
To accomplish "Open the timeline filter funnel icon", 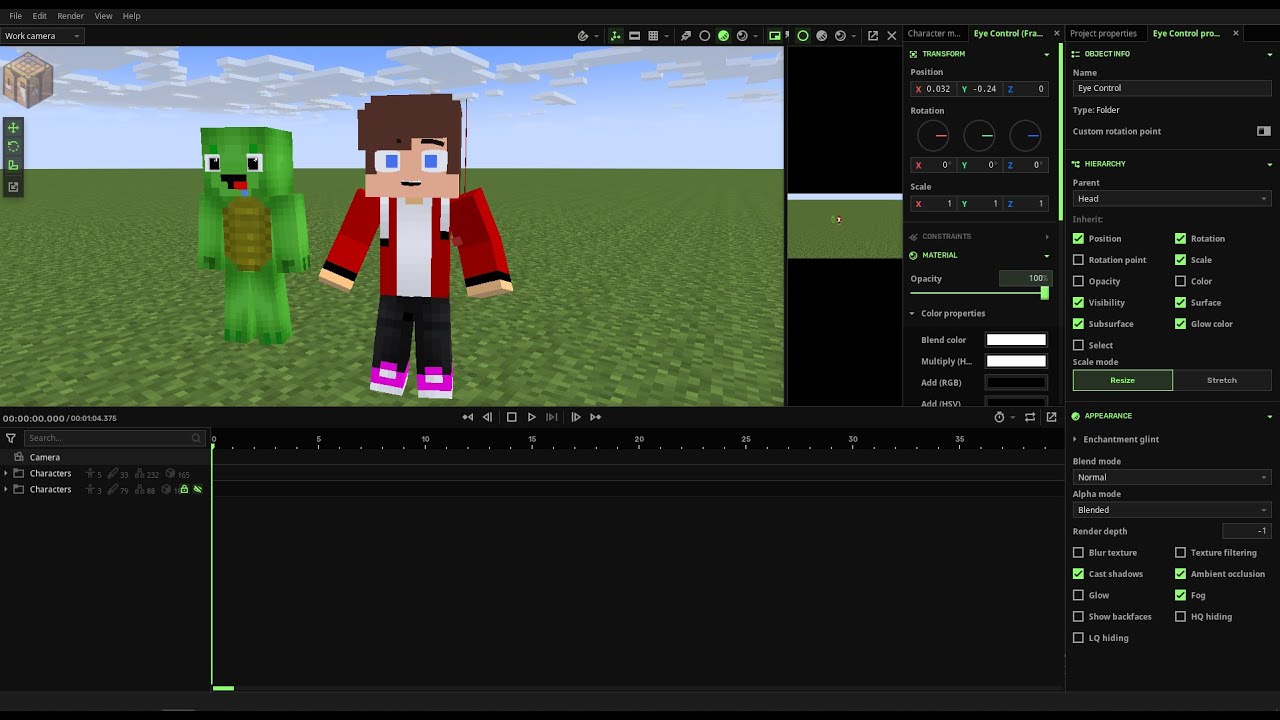I will pyautogui.click(x=11, y=438).
